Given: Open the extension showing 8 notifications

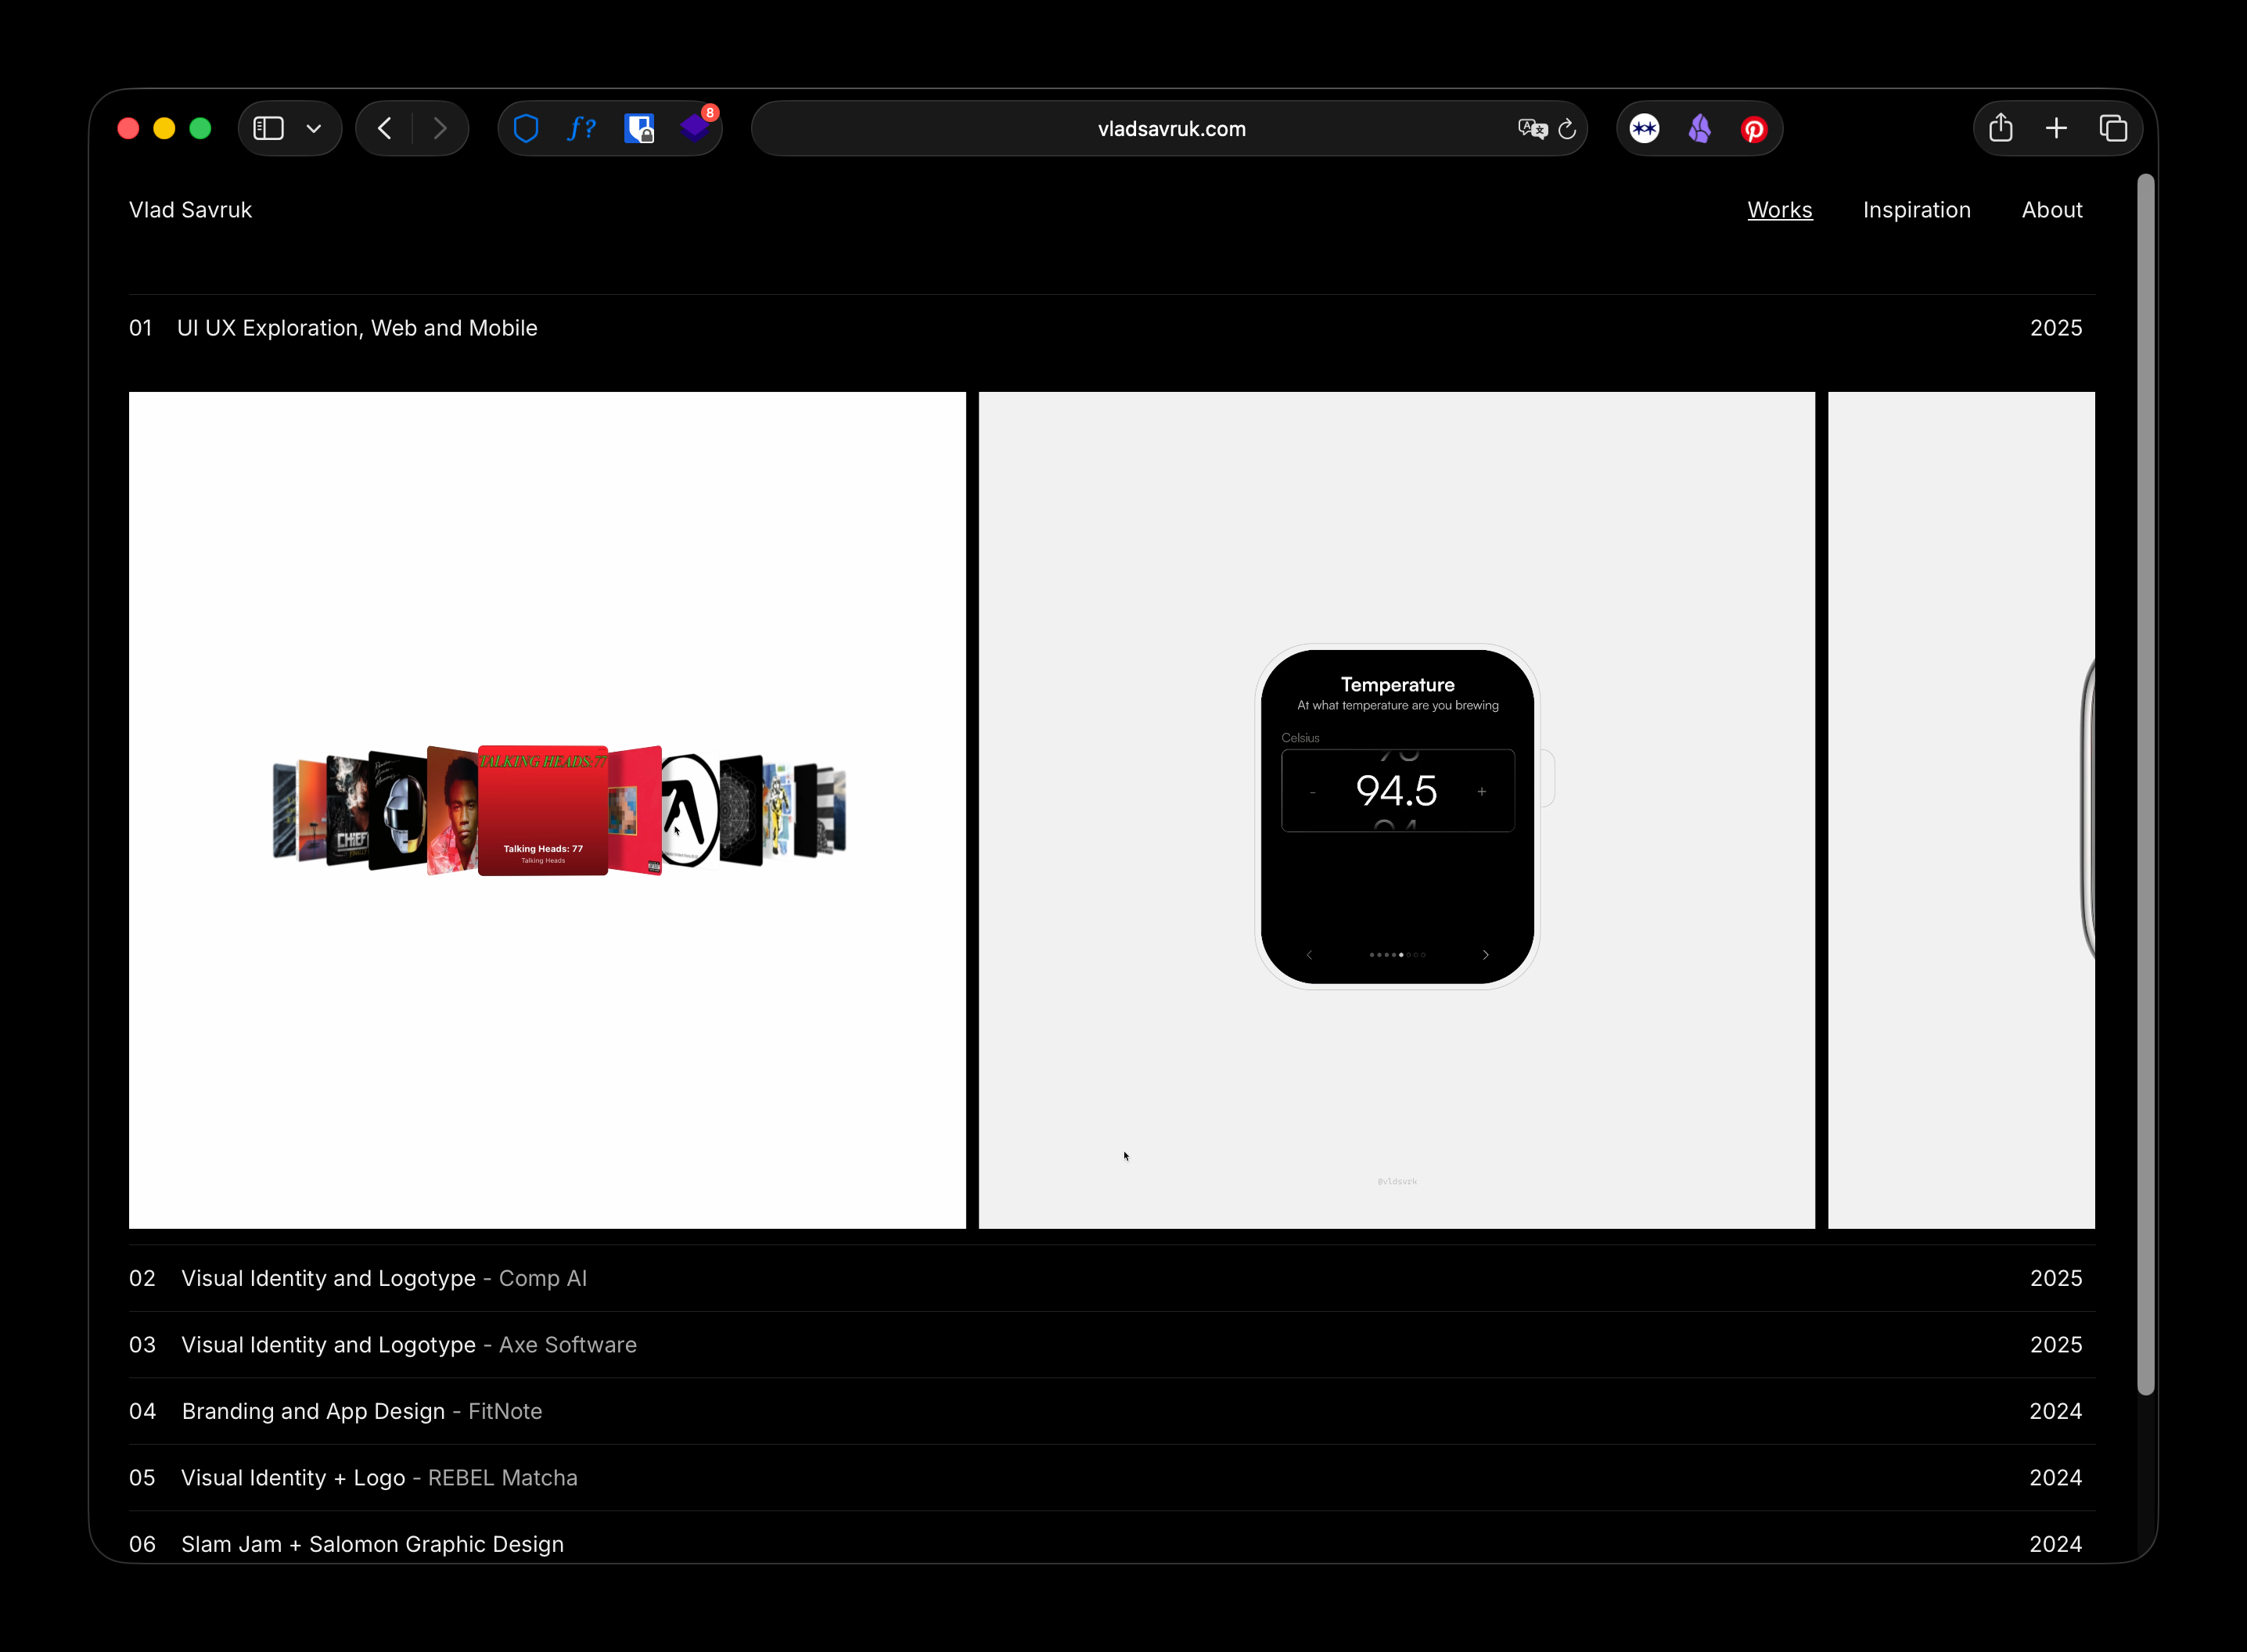Looking at the screenshot, I should (696, 128).
